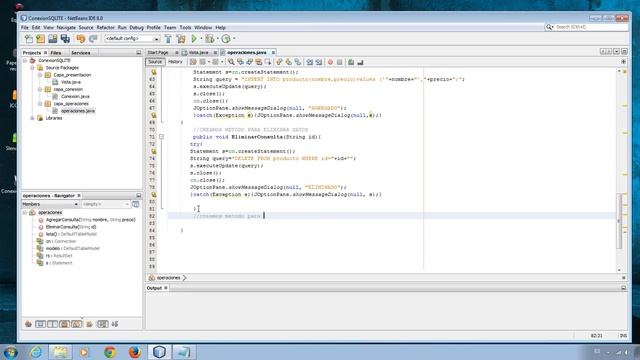Click the New File toolbar icon
Image resolution: width=640 pixels, height=360 pixels.
pyautogui.click(x=29, y=39)
